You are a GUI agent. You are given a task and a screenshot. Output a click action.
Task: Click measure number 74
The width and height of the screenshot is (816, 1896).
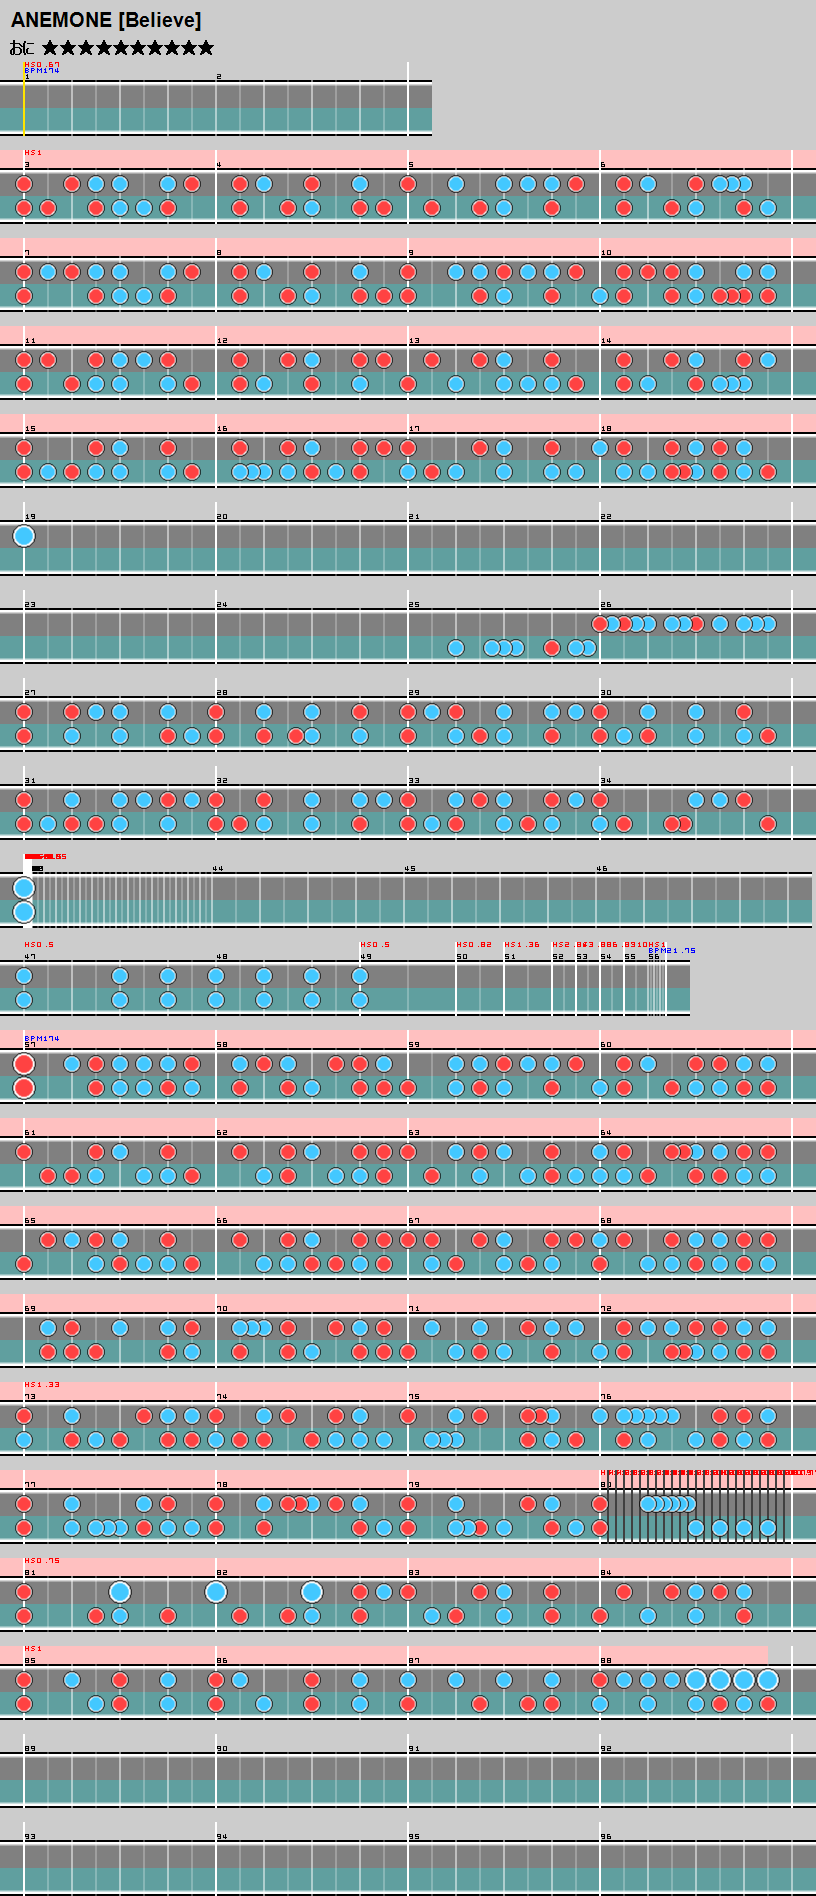[222, 1397]
